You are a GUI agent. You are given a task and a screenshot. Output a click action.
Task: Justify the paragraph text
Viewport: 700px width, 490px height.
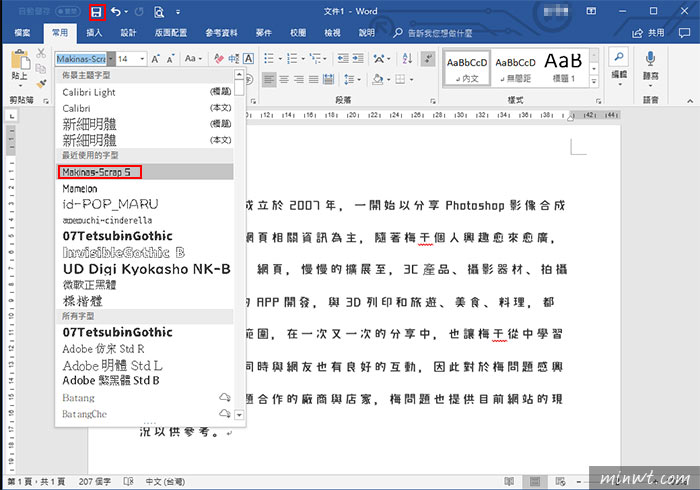tap(314, 80)
